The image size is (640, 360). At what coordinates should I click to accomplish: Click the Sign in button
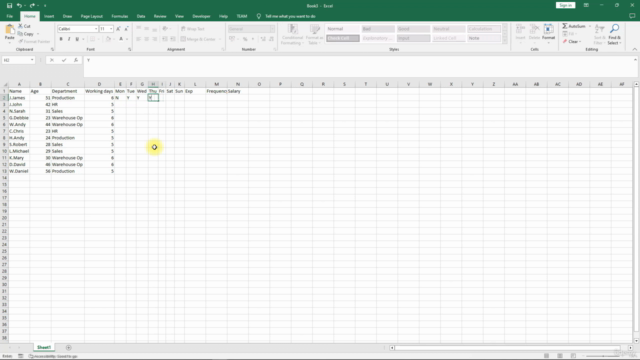[x=565, y=5]
